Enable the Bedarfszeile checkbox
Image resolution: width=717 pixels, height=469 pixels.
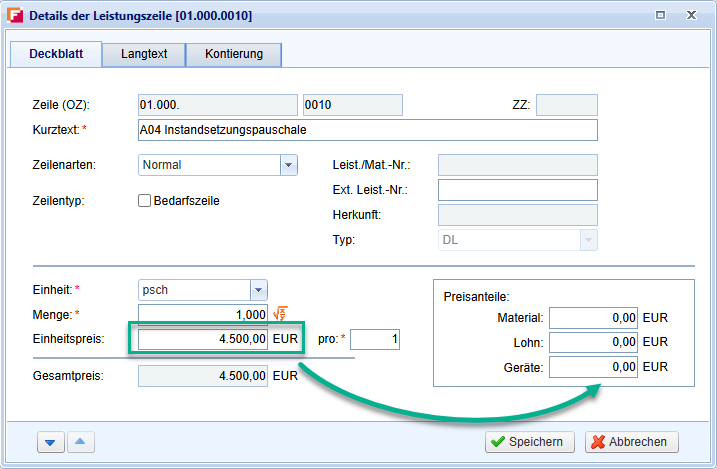tap(144, 200)
